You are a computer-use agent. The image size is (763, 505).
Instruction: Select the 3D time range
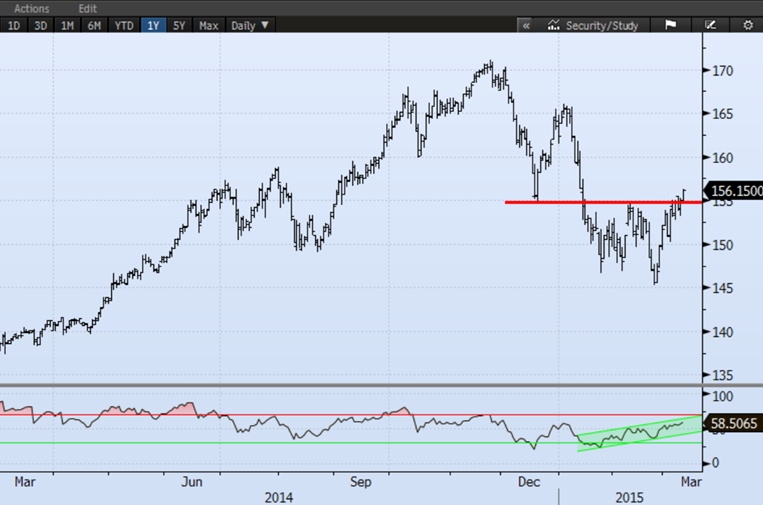[x=41, y=25]
